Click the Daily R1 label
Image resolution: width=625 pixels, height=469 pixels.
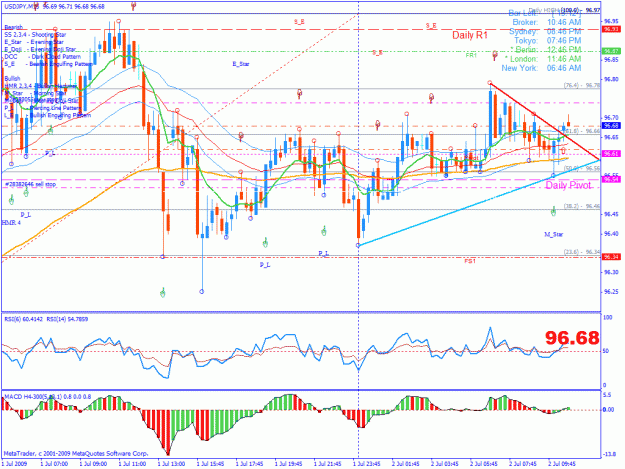tap(470, 35)
